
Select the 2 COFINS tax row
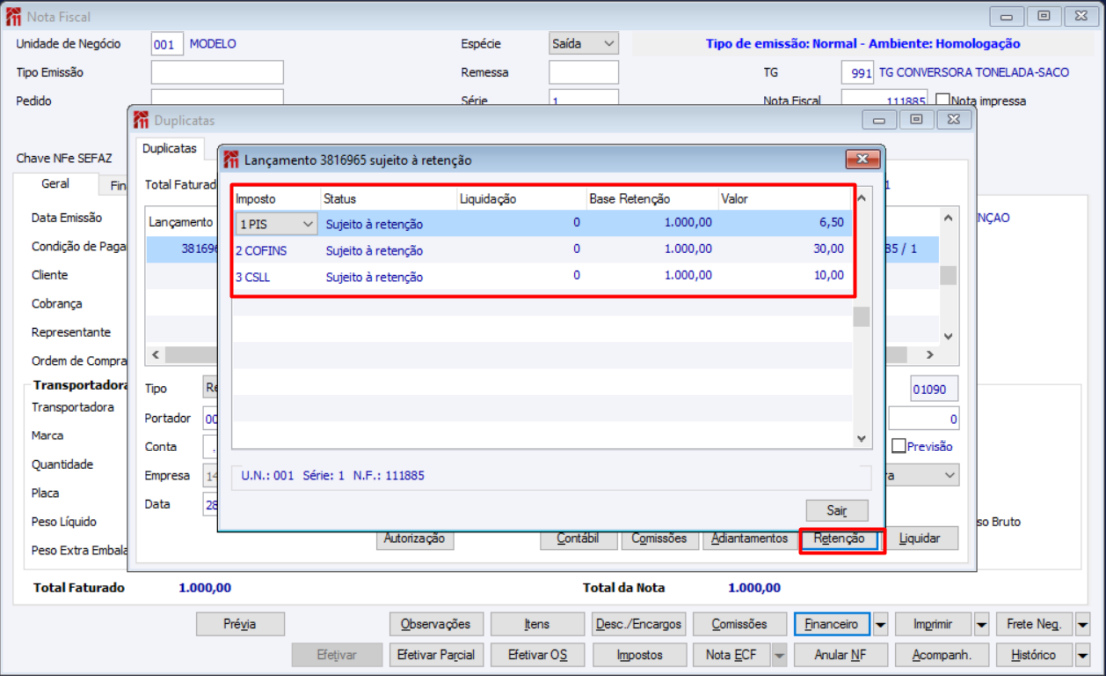[x=543, y=250]
